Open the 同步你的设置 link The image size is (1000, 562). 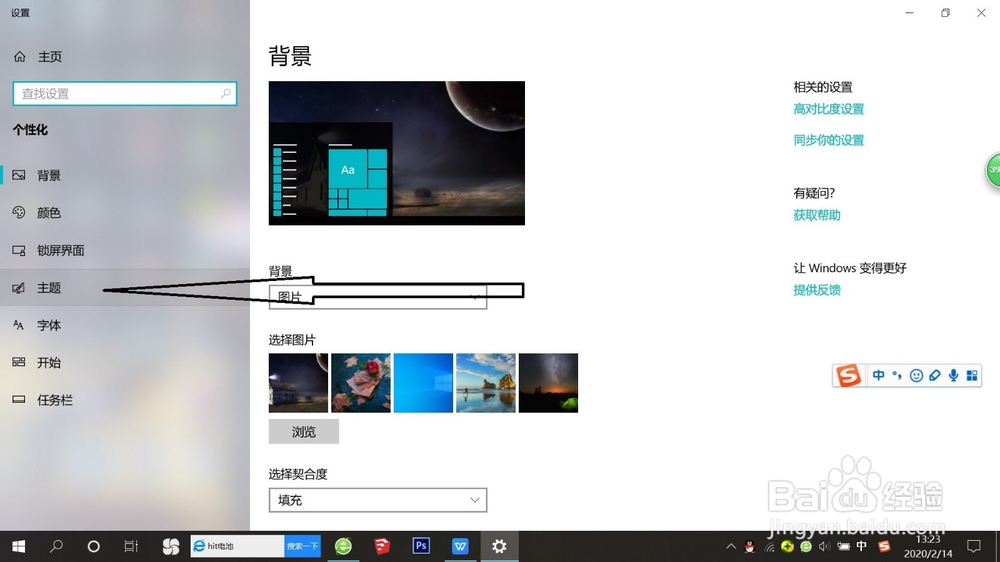[x=828, y=140]
